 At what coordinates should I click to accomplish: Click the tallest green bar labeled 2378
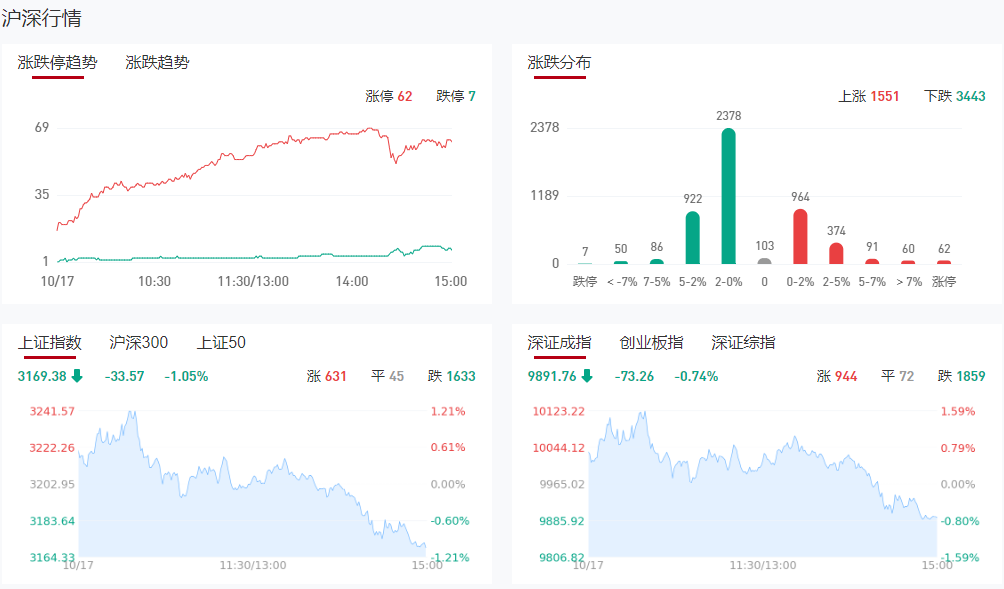[728, 196]
